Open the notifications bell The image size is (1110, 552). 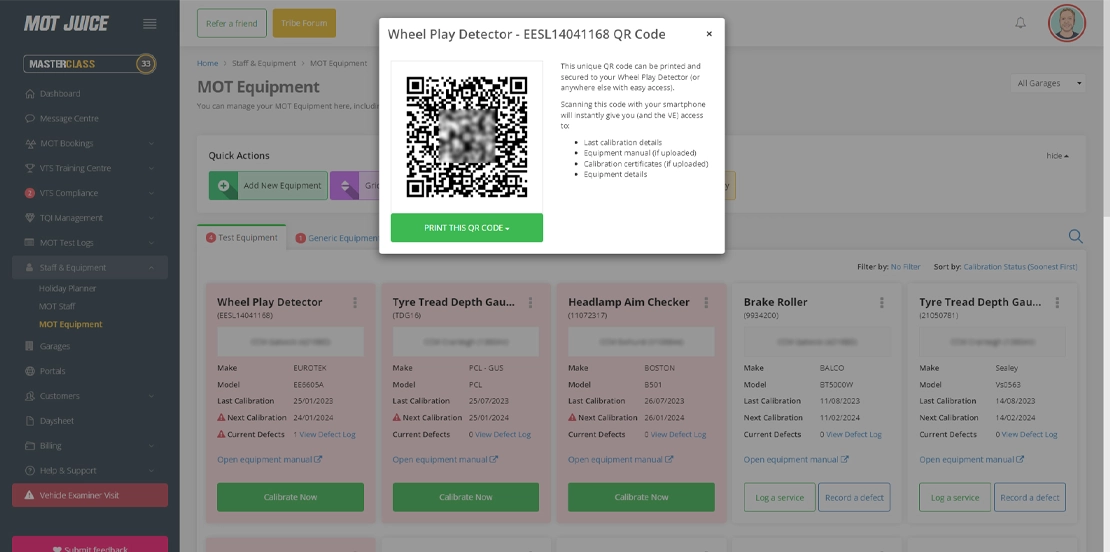pyautogui.click(x=1020, y=23)
